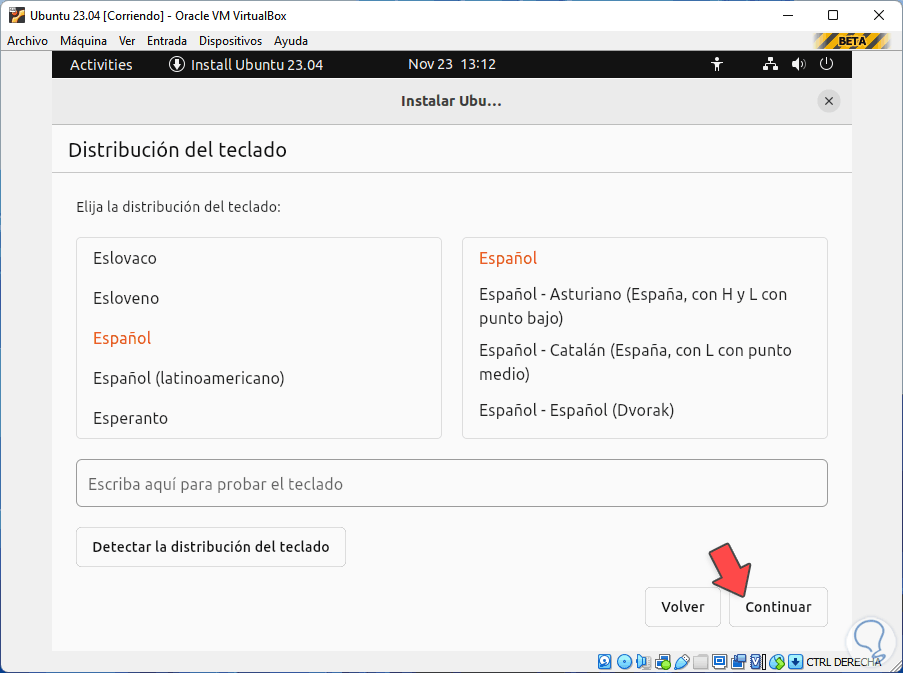This screenshot has height=673, width=903.
Task: Click the mouse integration status icon
Action: pos(777,661)
